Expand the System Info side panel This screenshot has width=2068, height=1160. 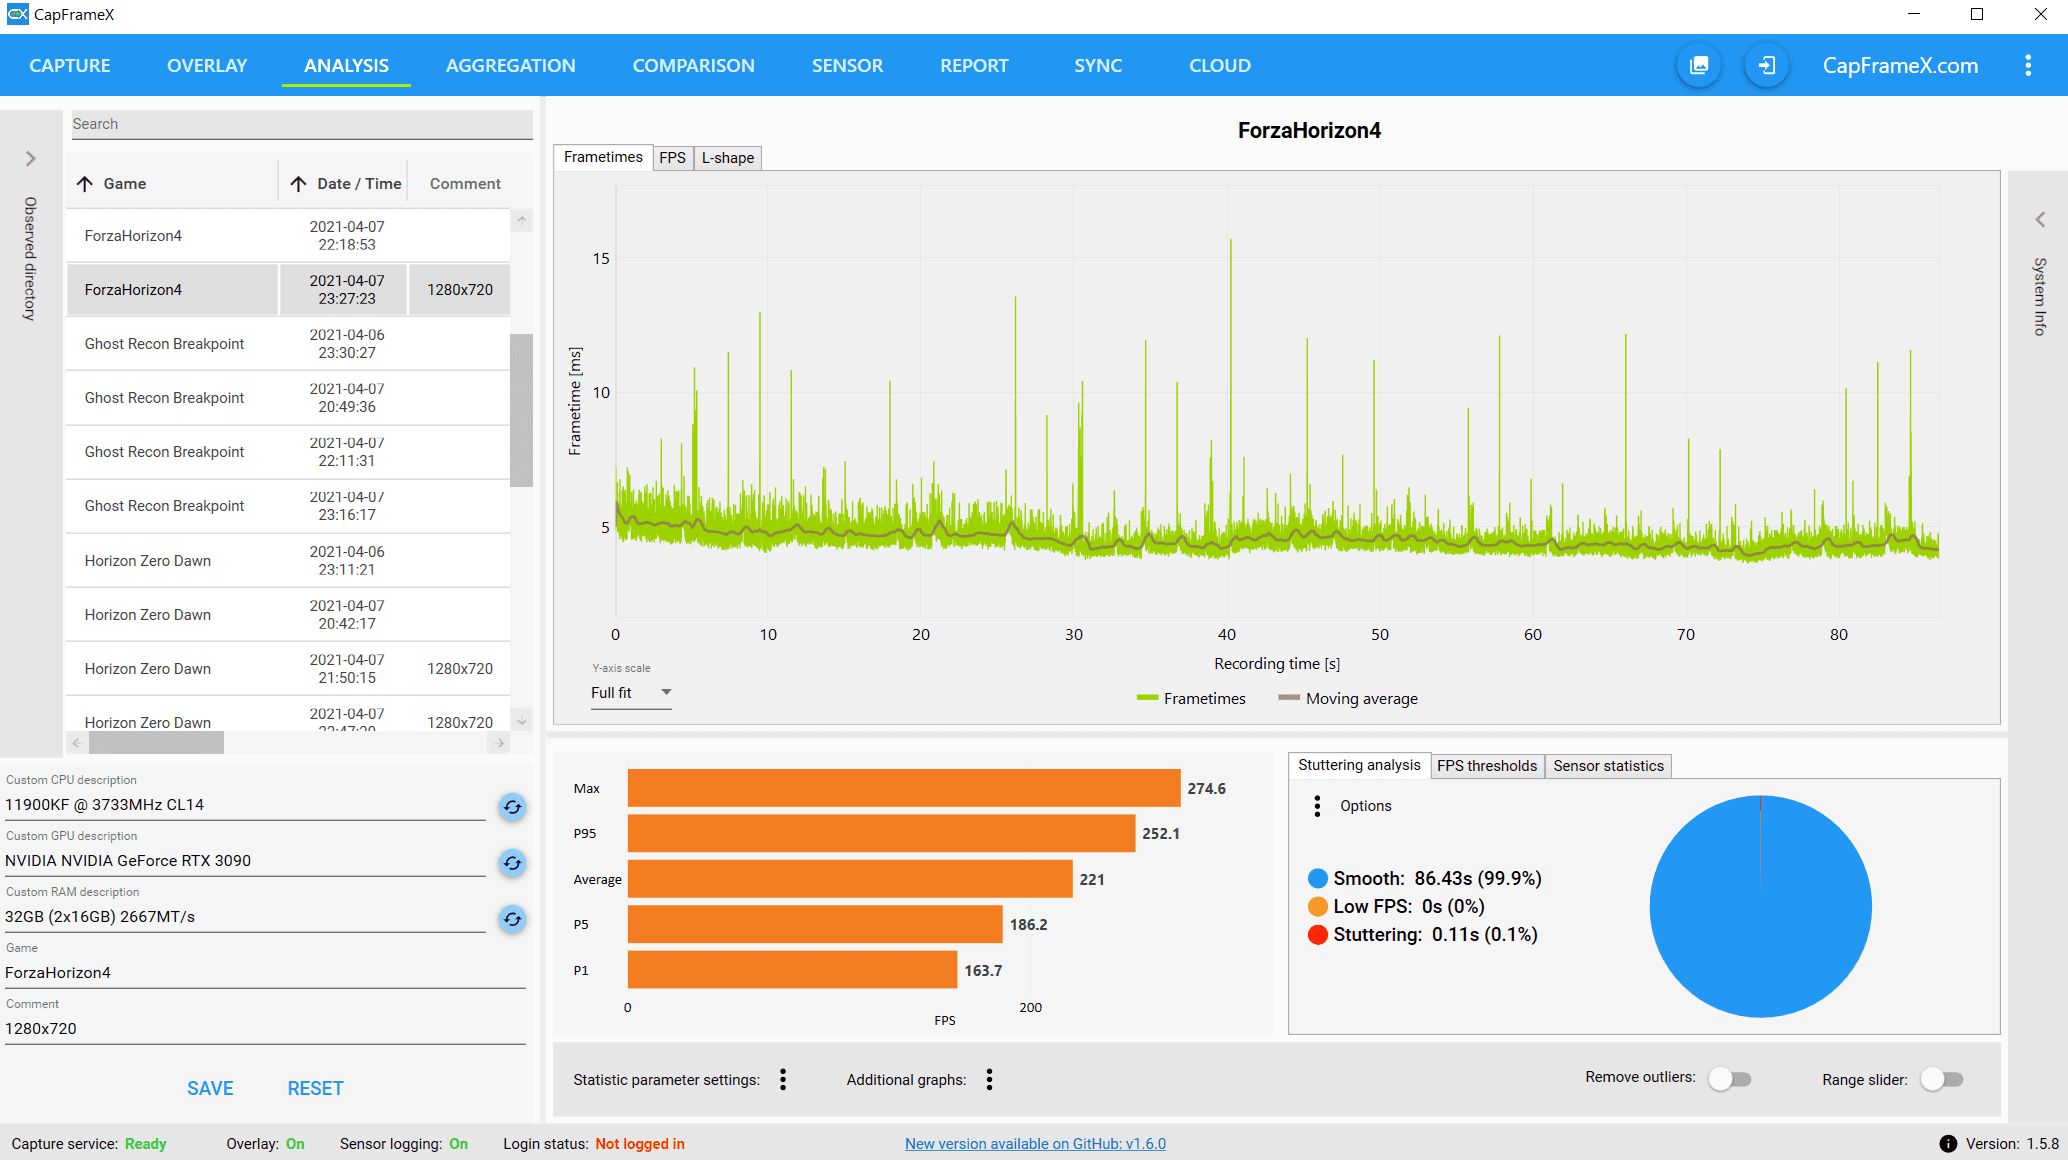[2040, 220]
